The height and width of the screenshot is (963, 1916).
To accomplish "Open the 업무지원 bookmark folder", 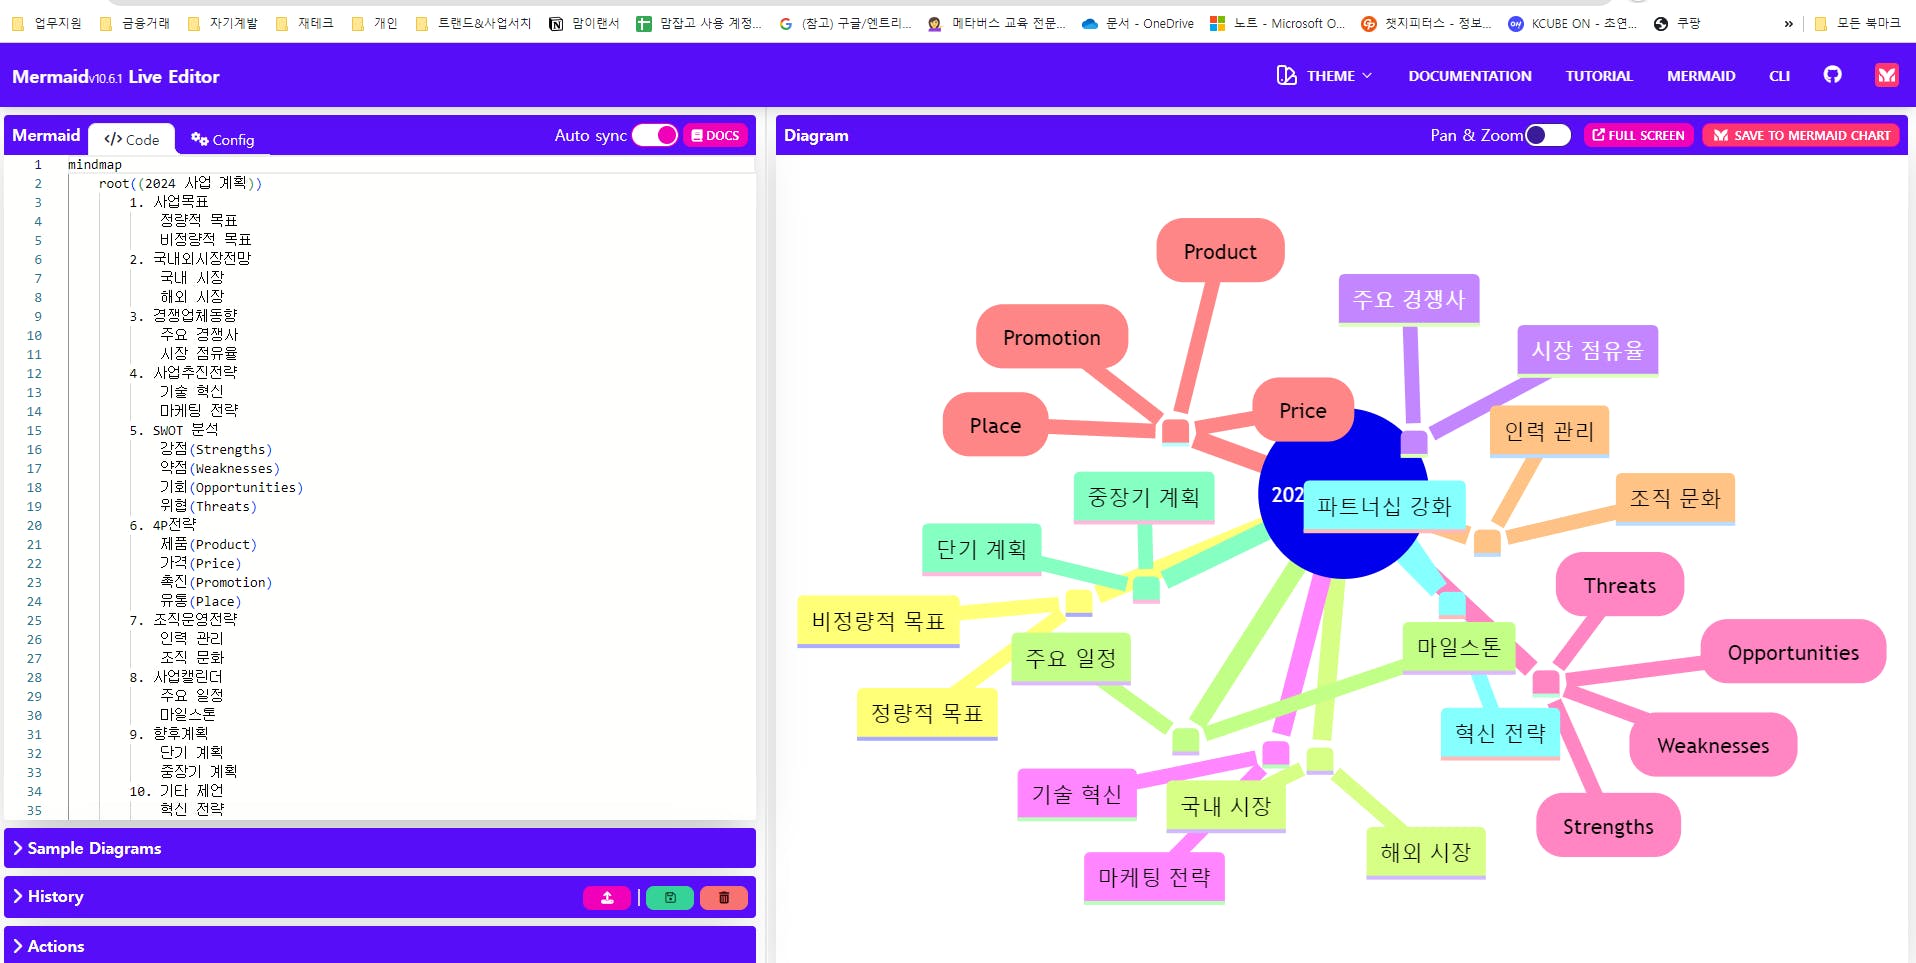I will 47,23.
